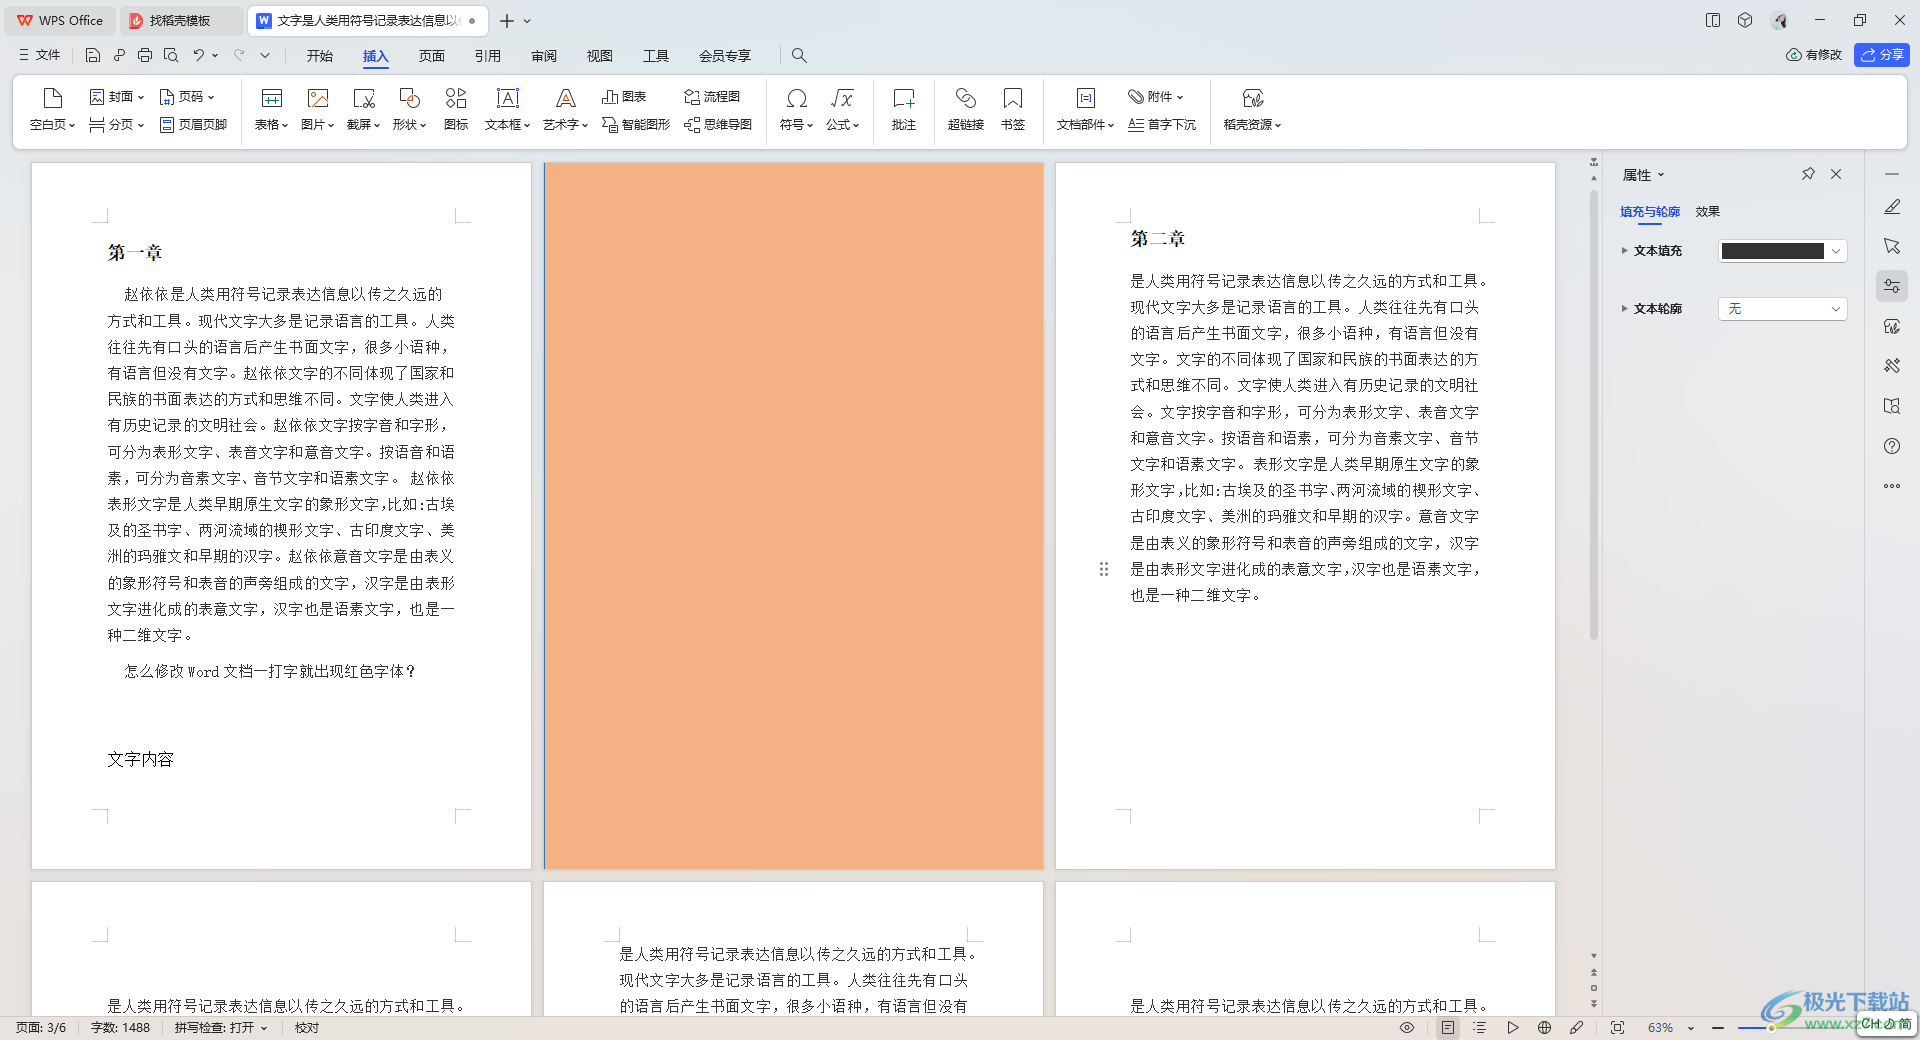Close the properties panel
The width and height of the screenshot is (1920, 1040).
click(x=1836, y=174)
